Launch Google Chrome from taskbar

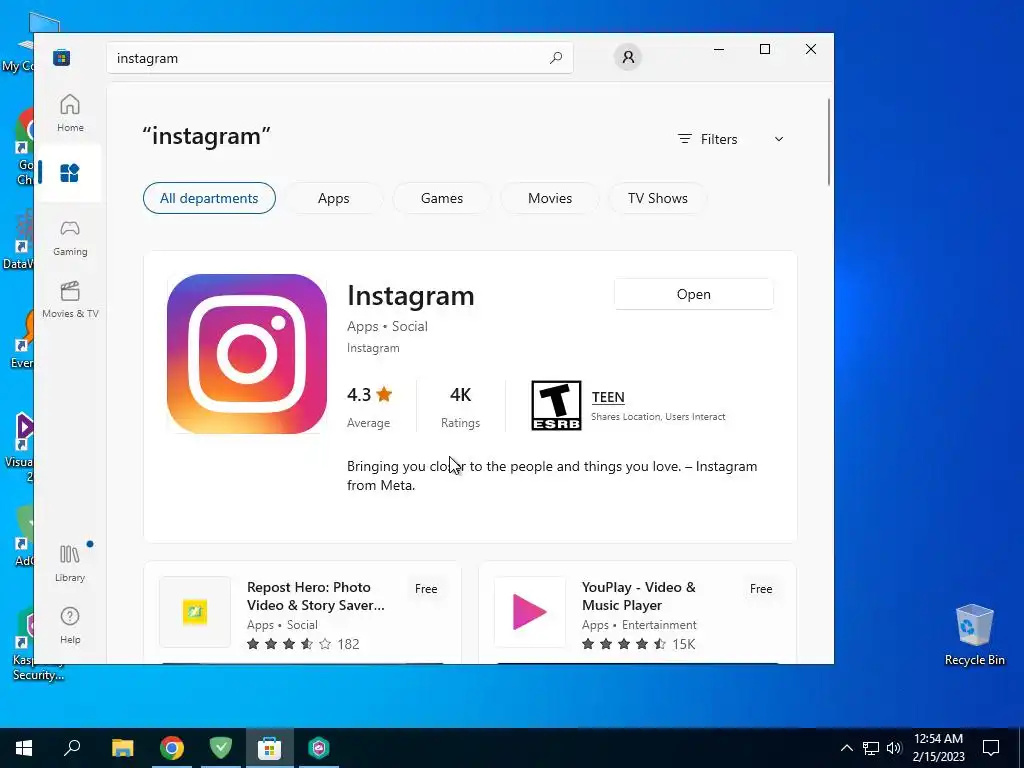pyautogui.click(x=172, y=748)
